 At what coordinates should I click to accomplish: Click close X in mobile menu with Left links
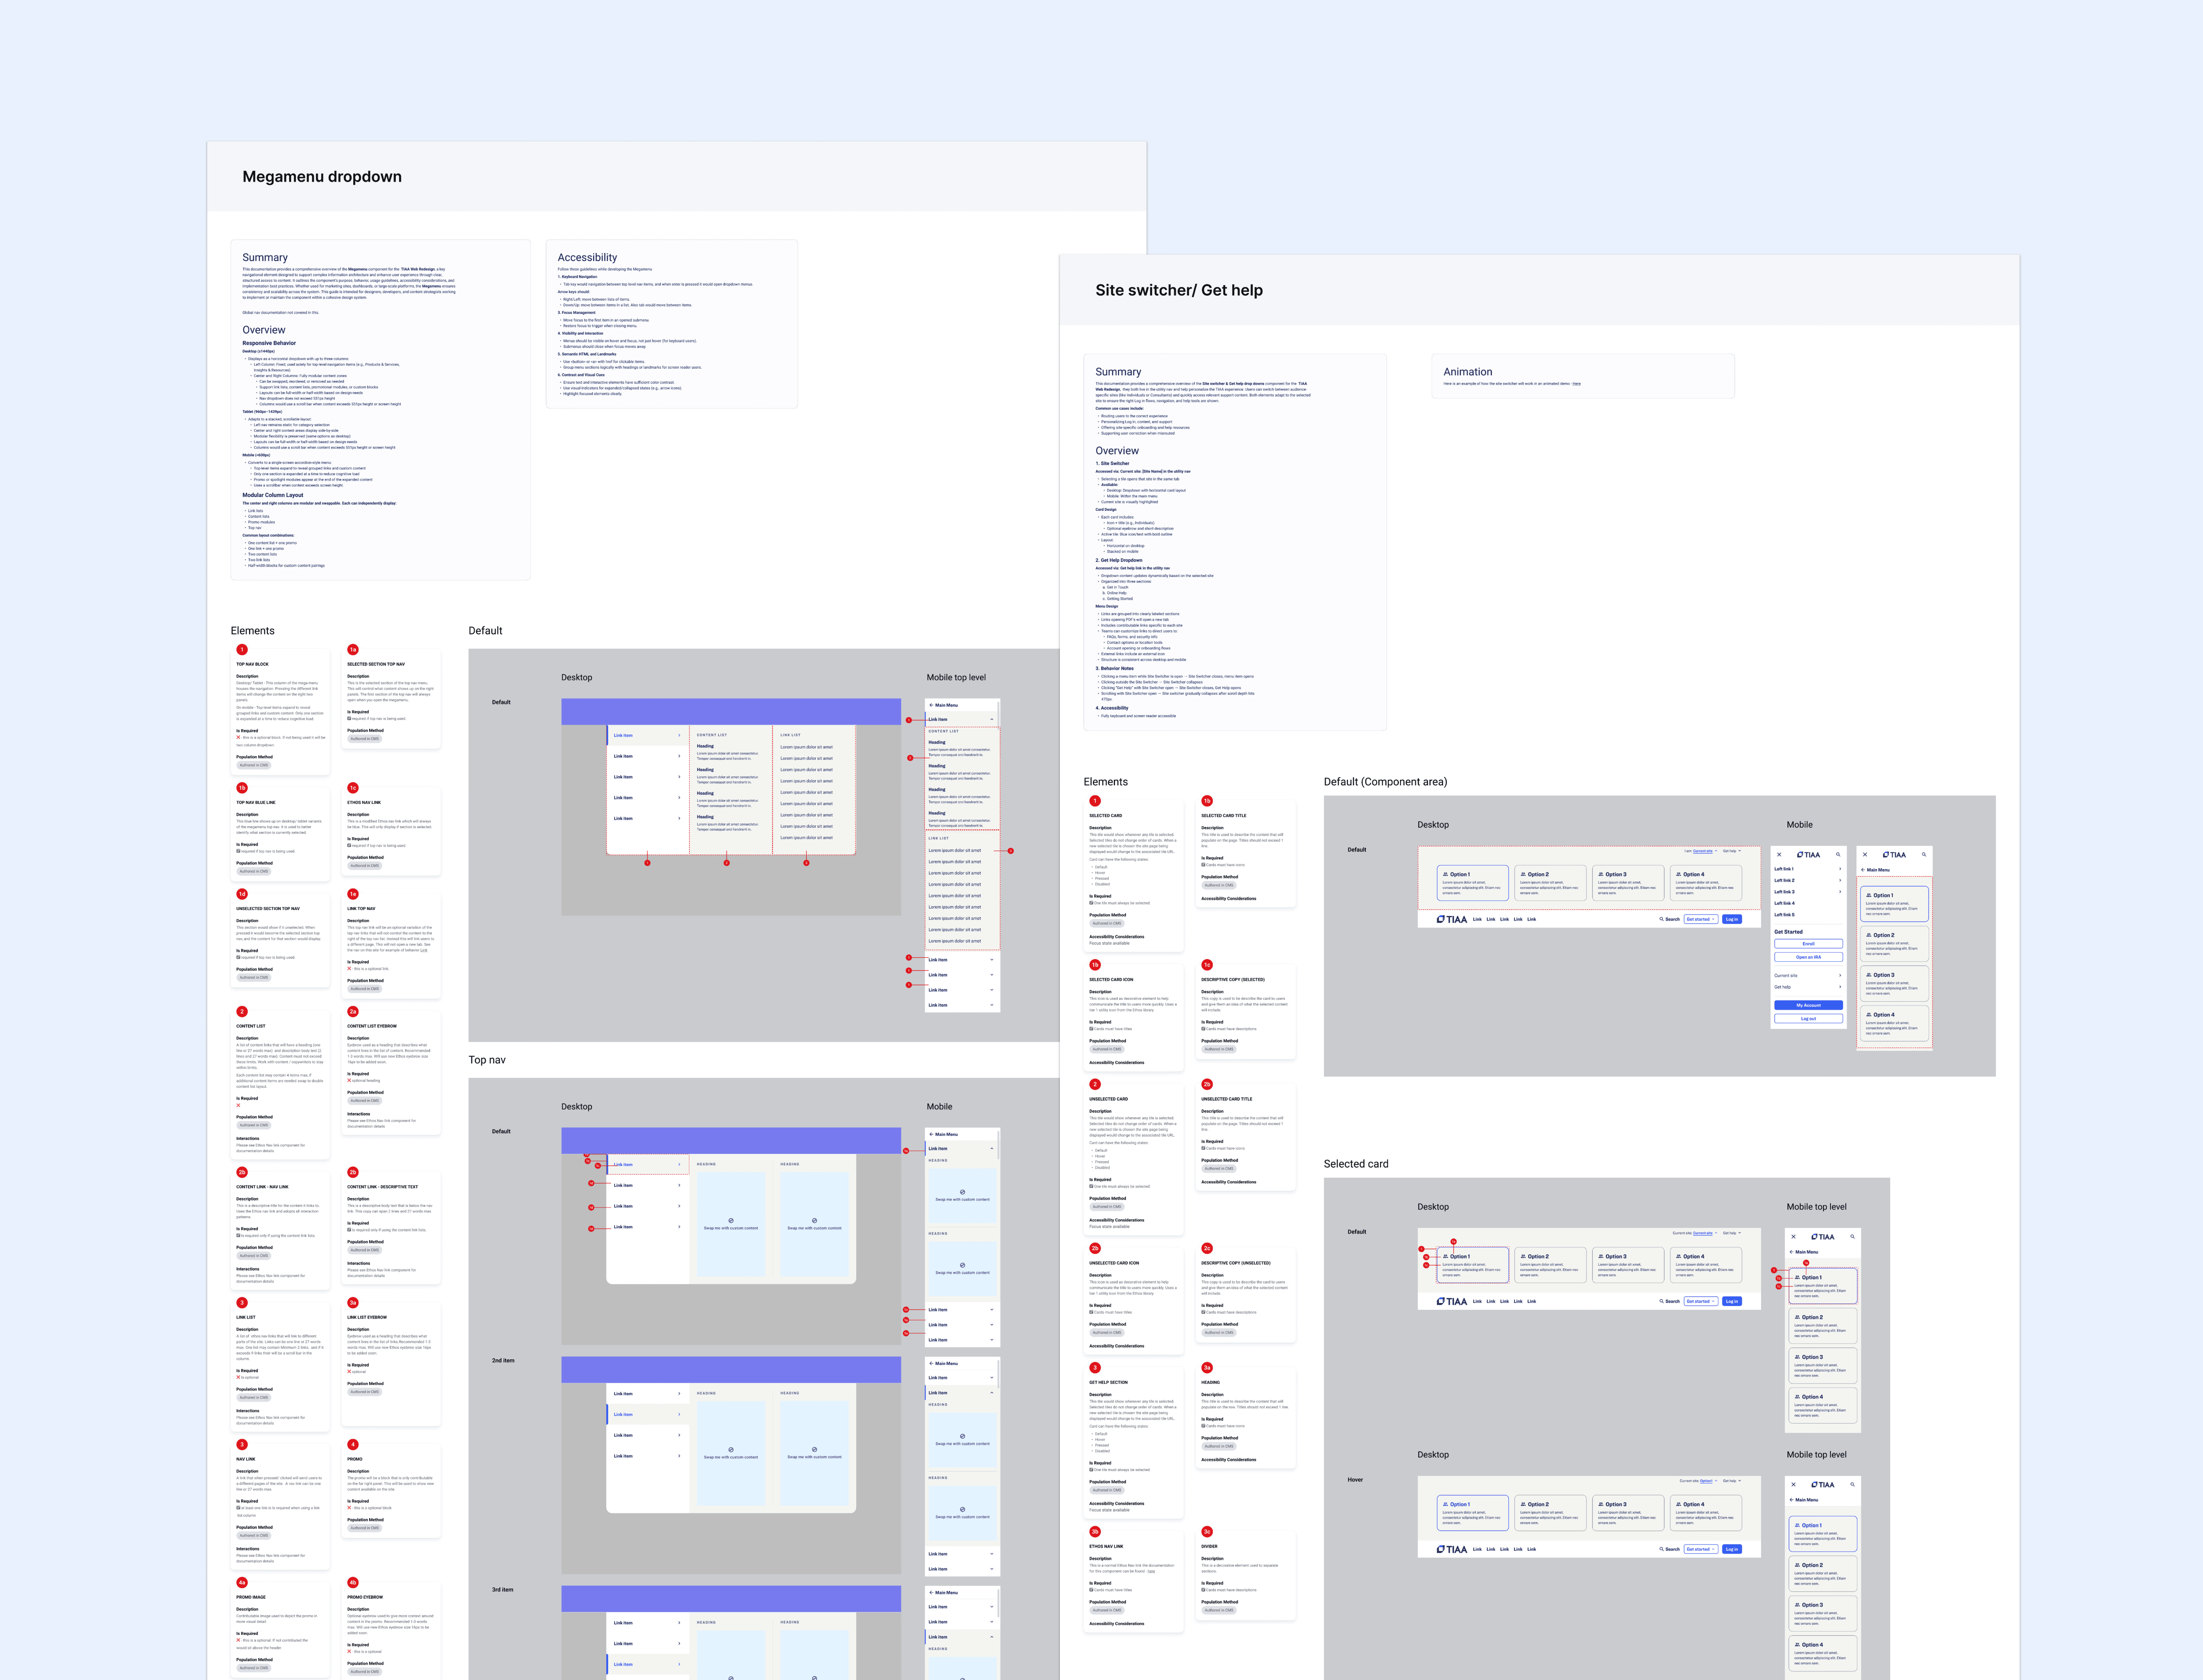coord(1779,855)
